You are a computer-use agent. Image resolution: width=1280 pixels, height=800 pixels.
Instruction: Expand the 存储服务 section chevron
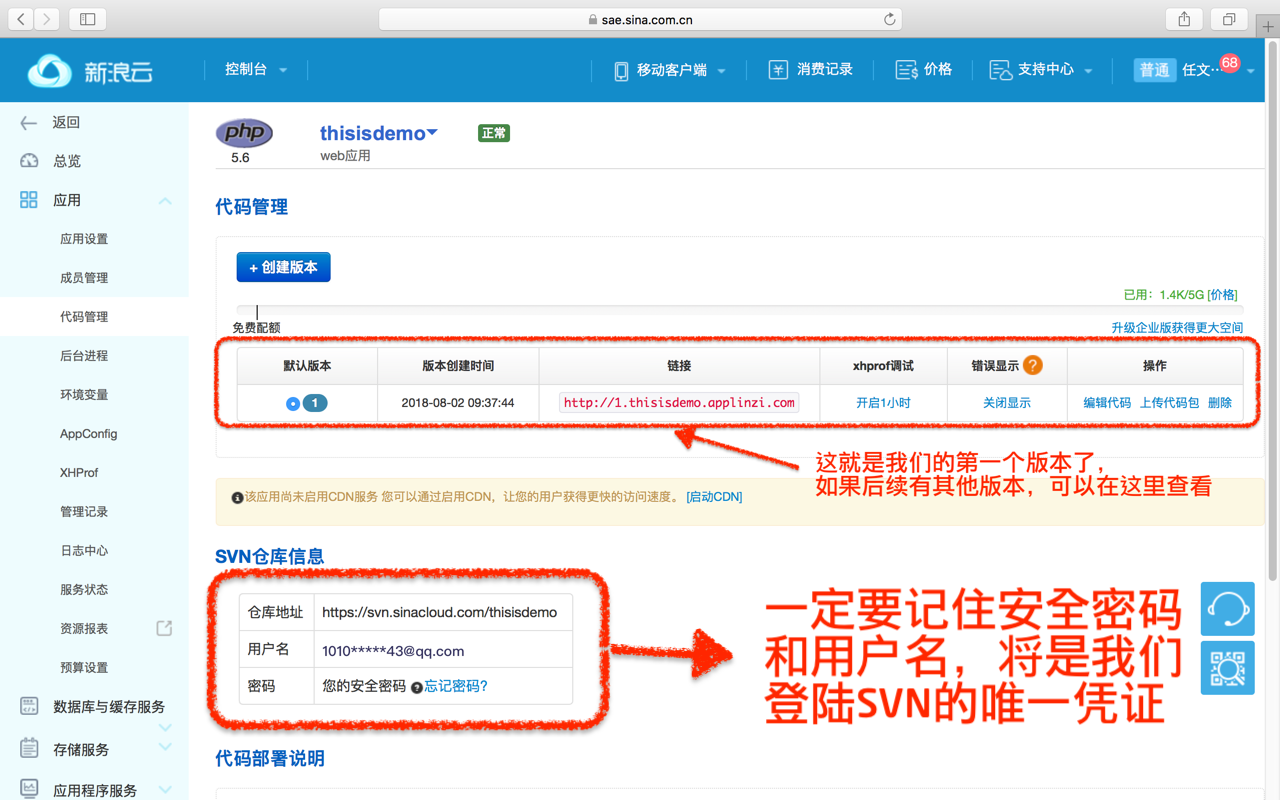pos(165,746)
